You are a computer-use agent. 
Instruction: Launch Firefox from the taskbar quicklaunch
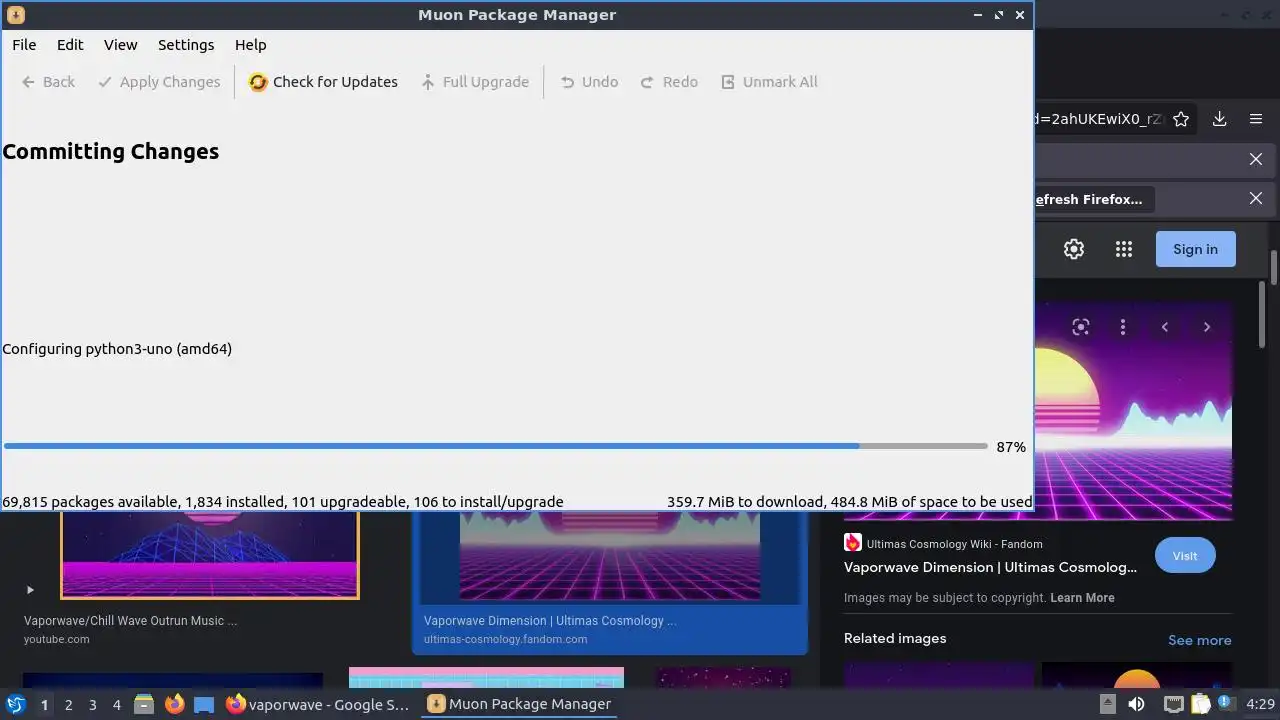[174, 705]
